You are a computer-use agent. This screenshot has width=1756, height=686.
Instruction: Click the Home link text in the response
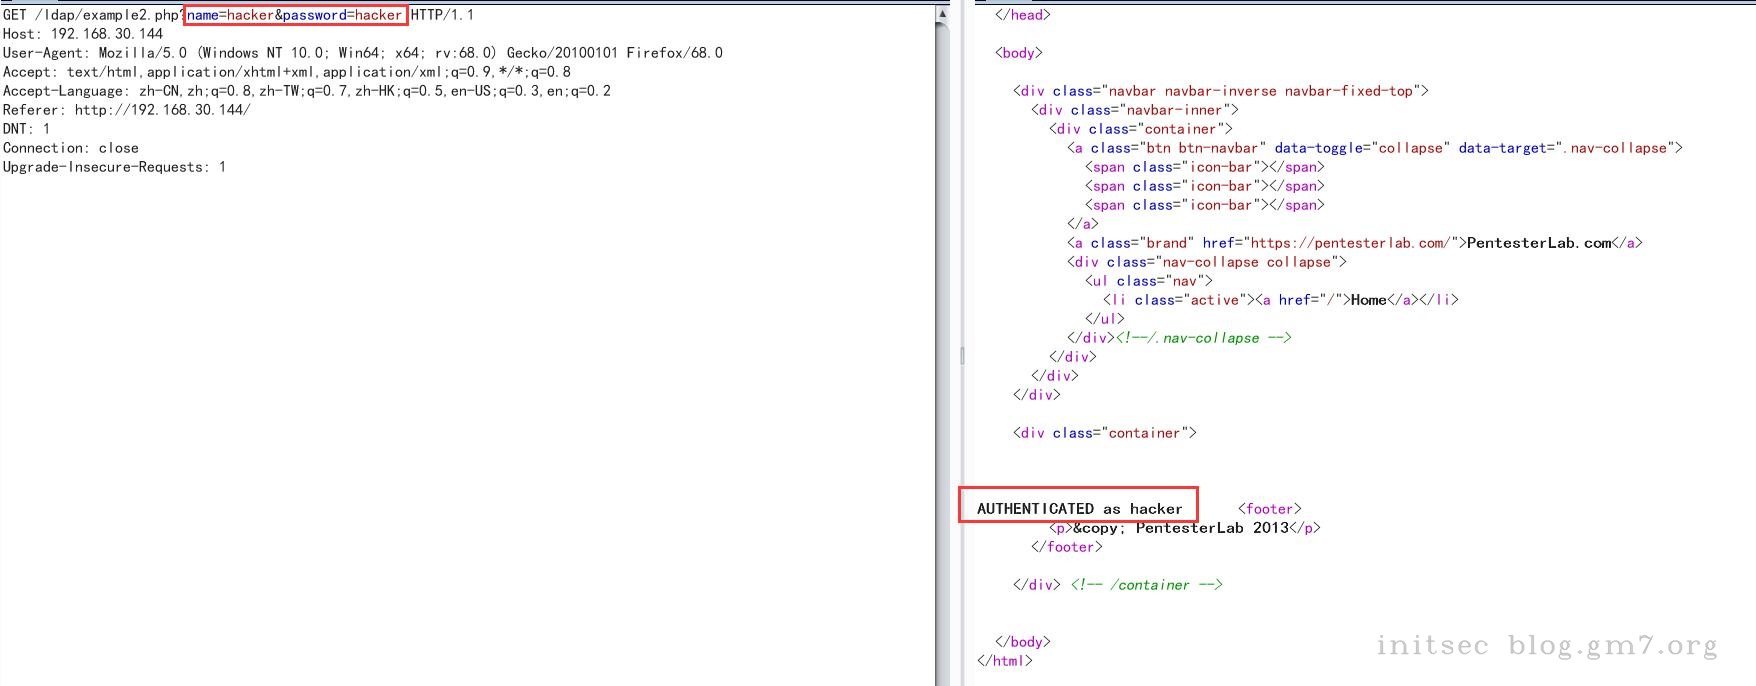click(x=1368, y=300)
